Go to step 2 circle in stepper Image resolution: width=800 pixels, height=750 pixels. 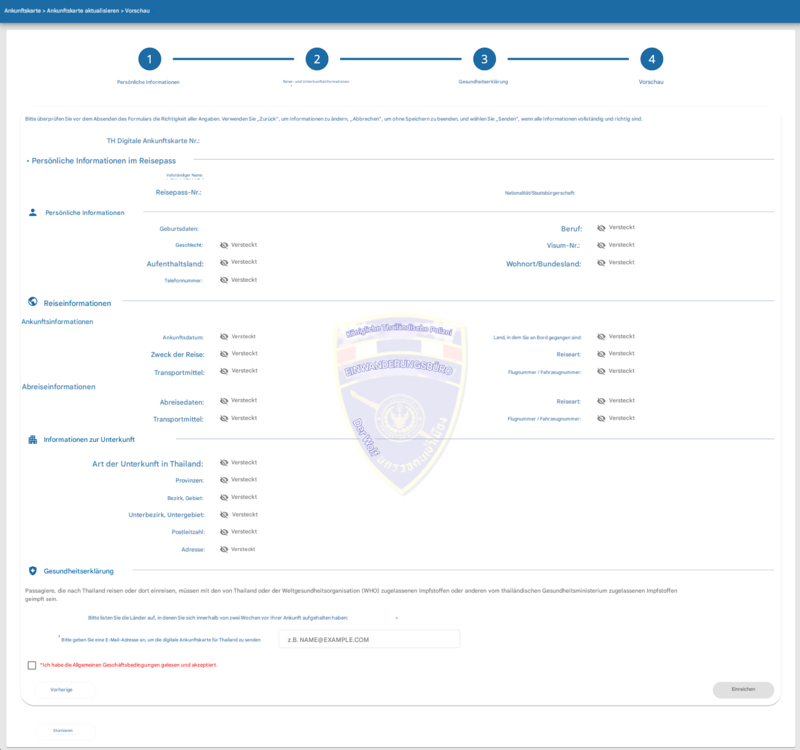(x=317, y=59)
